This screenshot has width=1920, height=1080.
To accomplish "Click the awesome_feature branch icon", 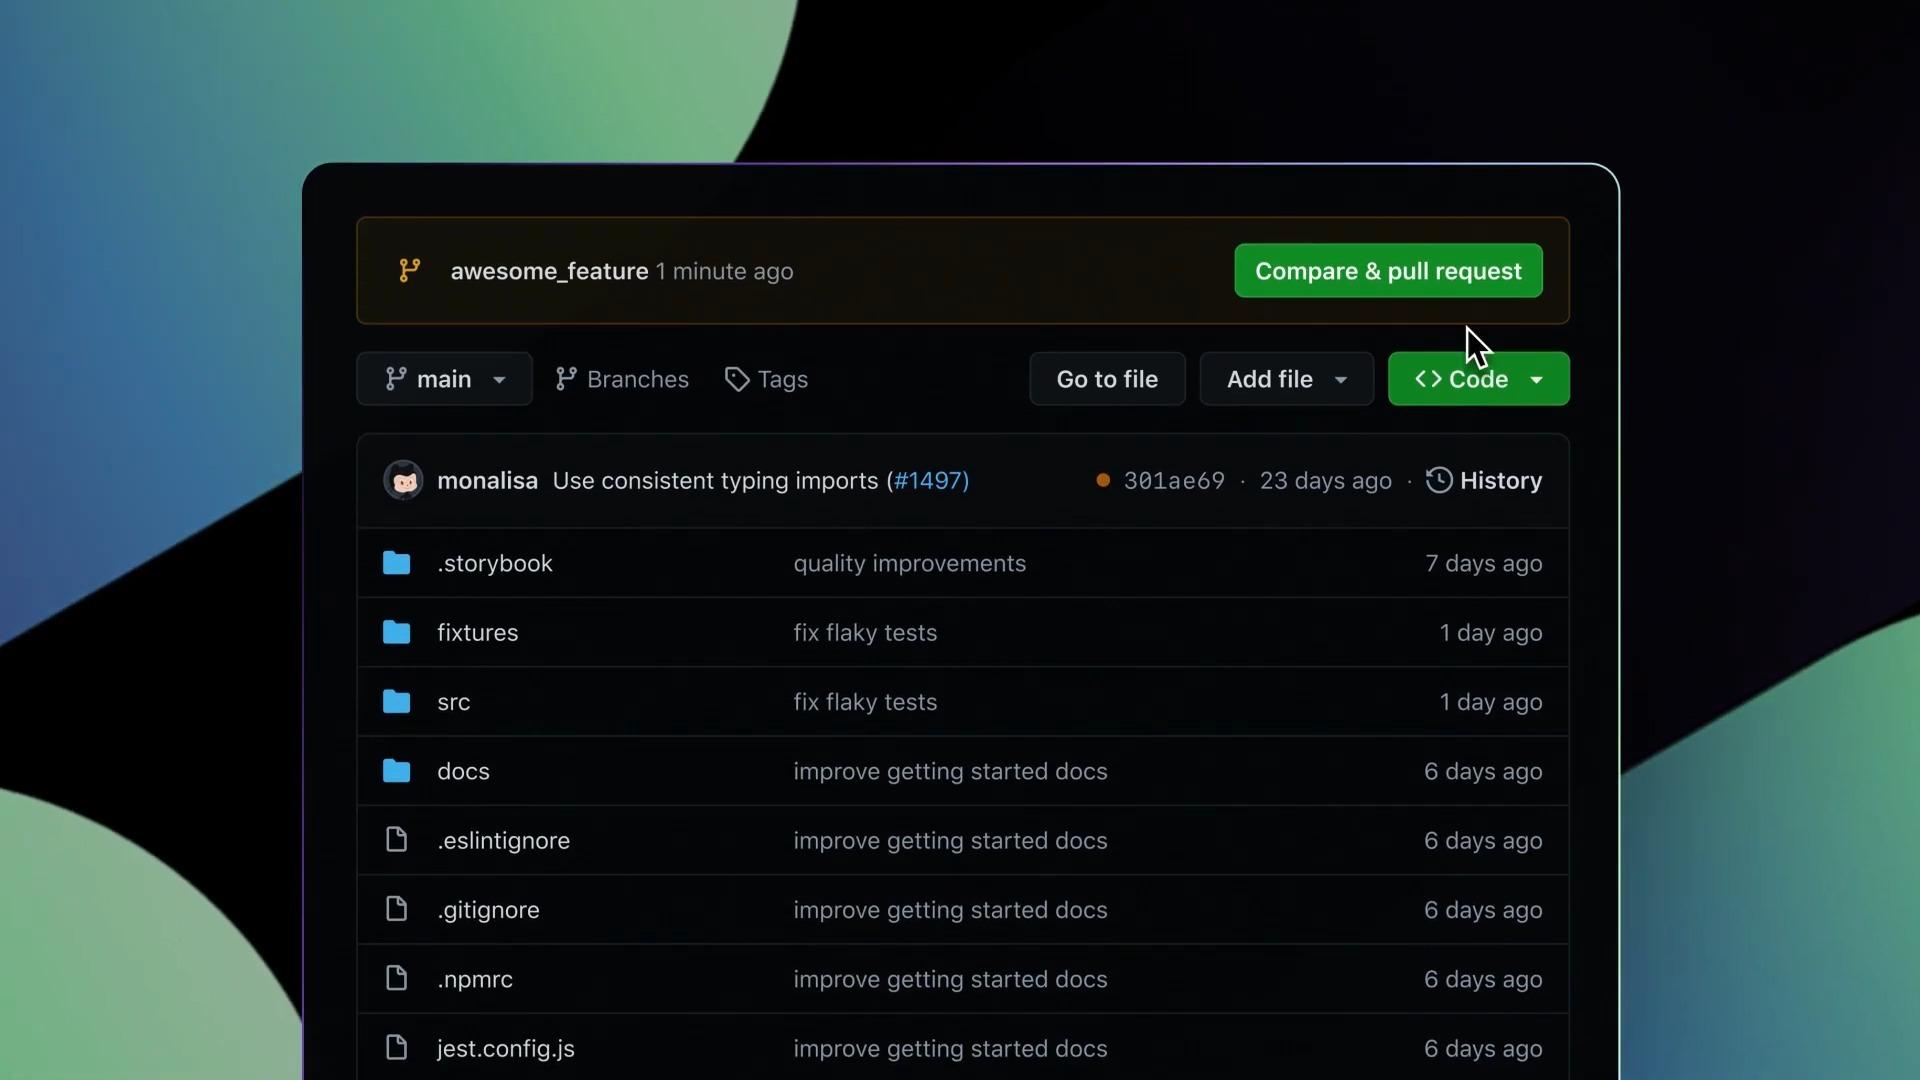I will pyautogui.click(x=410, y=271).
